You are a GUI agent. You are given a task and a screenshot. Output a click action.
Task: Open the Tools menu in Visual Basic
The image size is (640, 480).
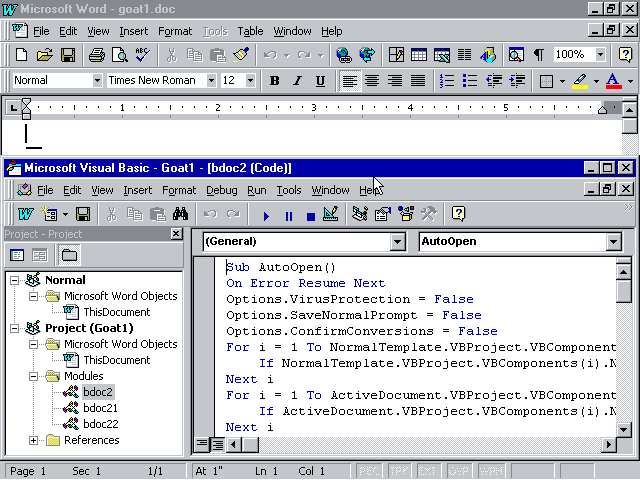coord(289,190)
